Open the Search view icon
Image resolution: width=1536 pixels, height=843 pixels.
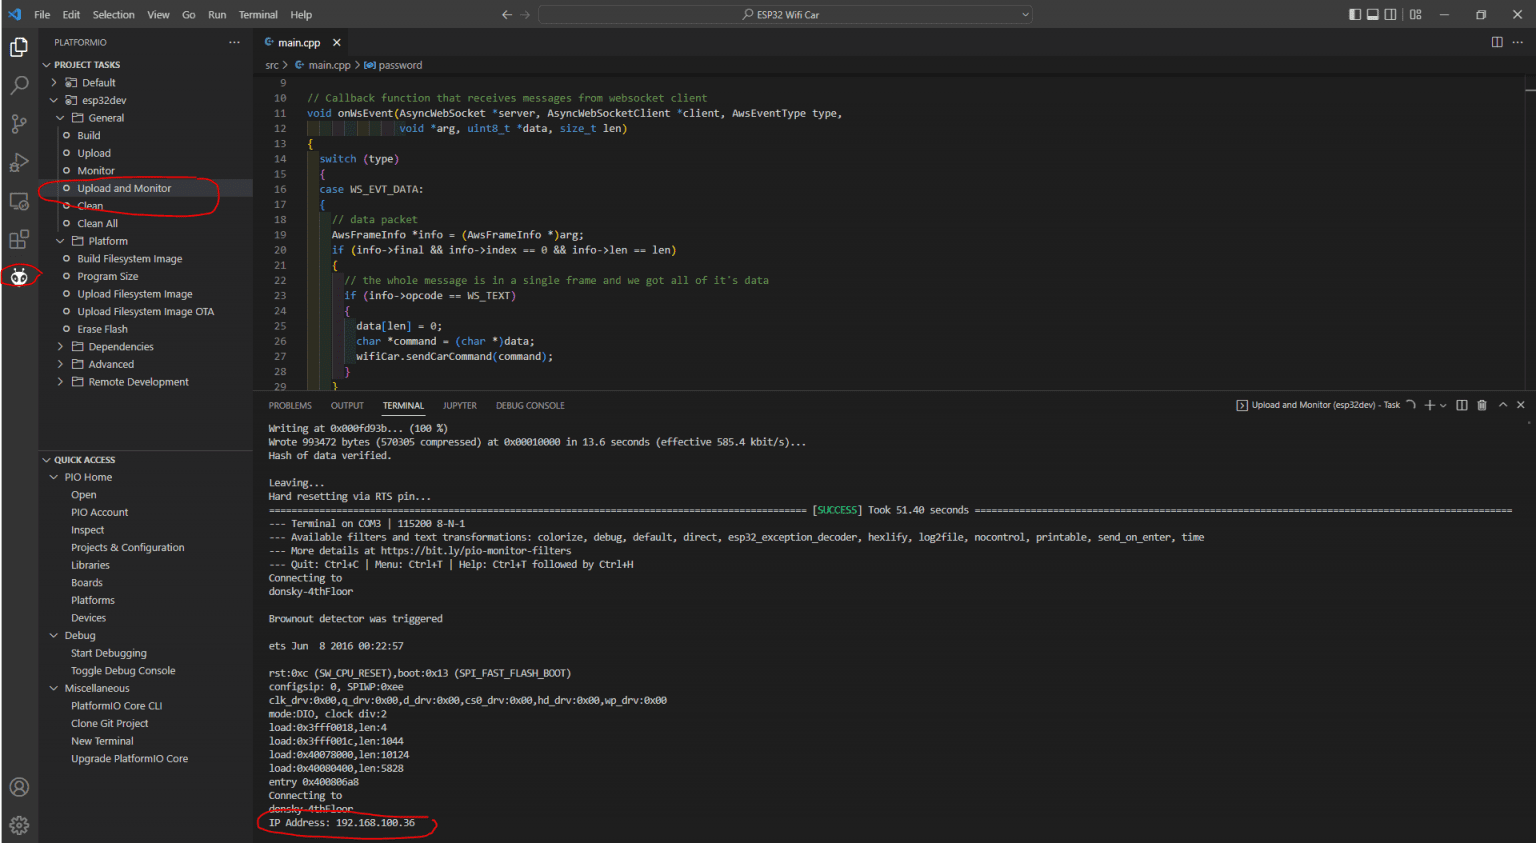click(x=19, y=86)
